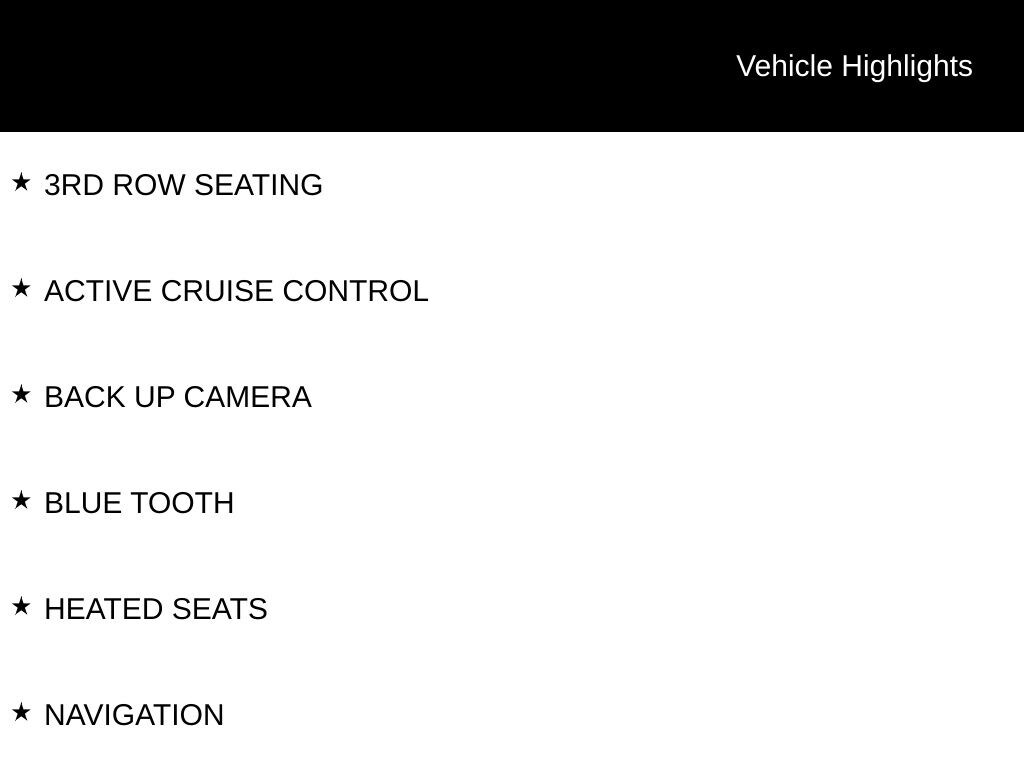Select the ACTIVE CRUISE CONTROL list item
Image resolution: width=1024 pixels, height=768 pixels.
tap(236, 291)
